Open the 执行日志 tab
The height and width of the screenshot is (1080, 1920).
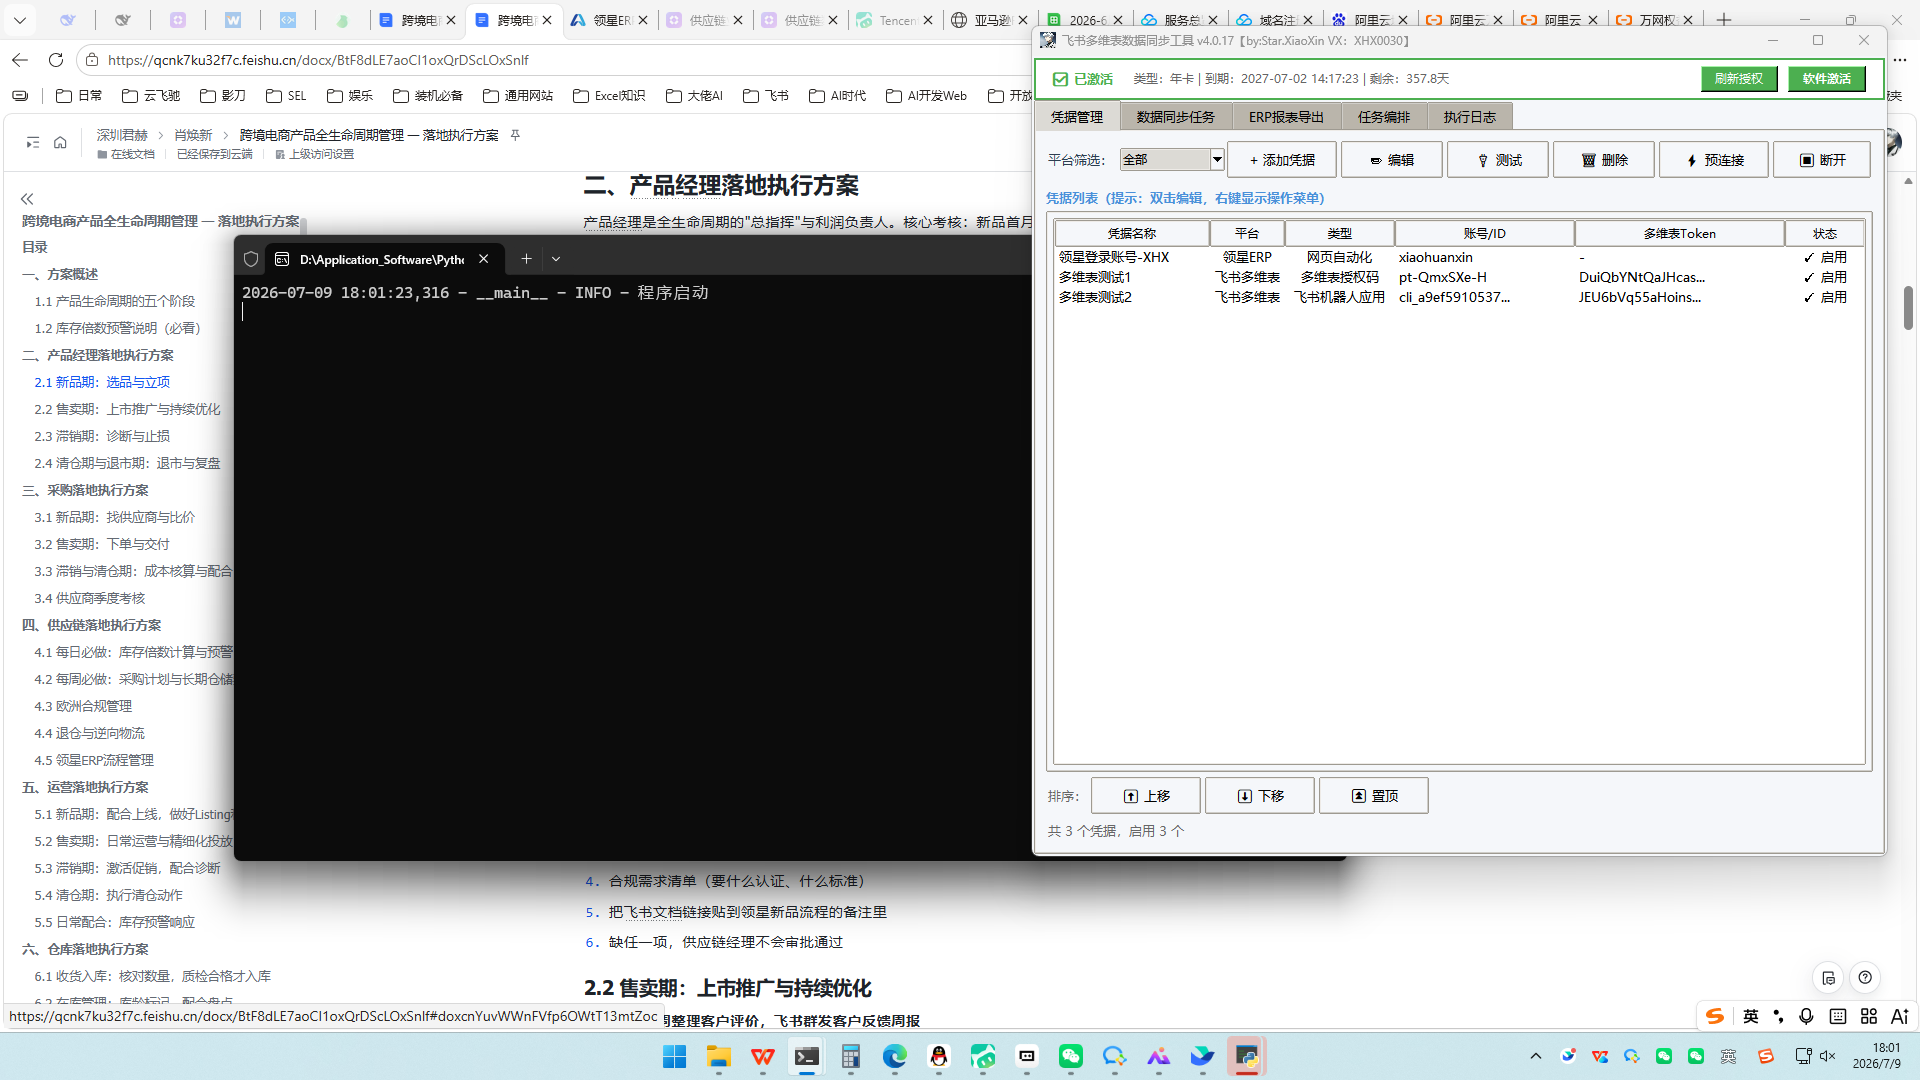point(1469,117)
